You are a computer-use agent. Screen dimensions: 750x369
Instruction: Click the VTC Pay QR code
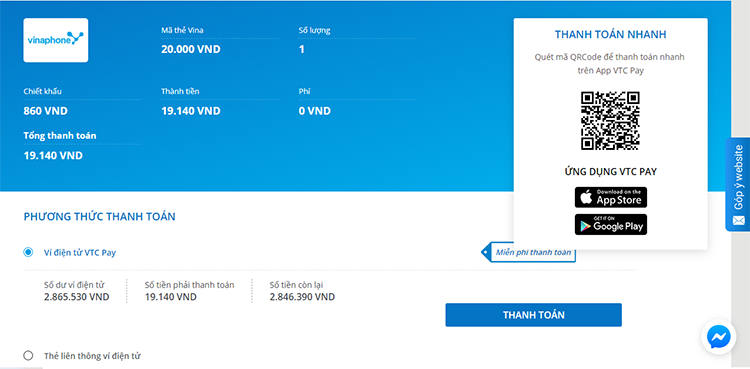[610, 121]
